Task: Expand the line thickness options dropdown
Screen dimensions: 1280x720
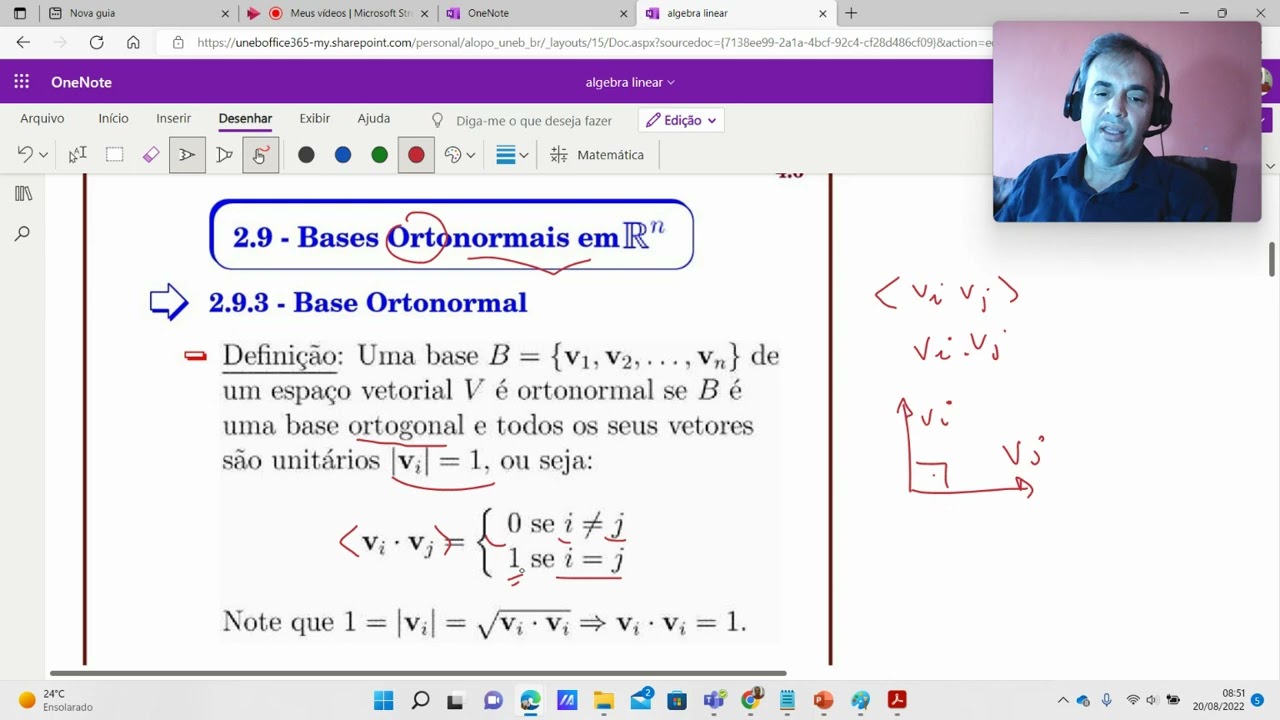Action: click(x=510, y=155)
